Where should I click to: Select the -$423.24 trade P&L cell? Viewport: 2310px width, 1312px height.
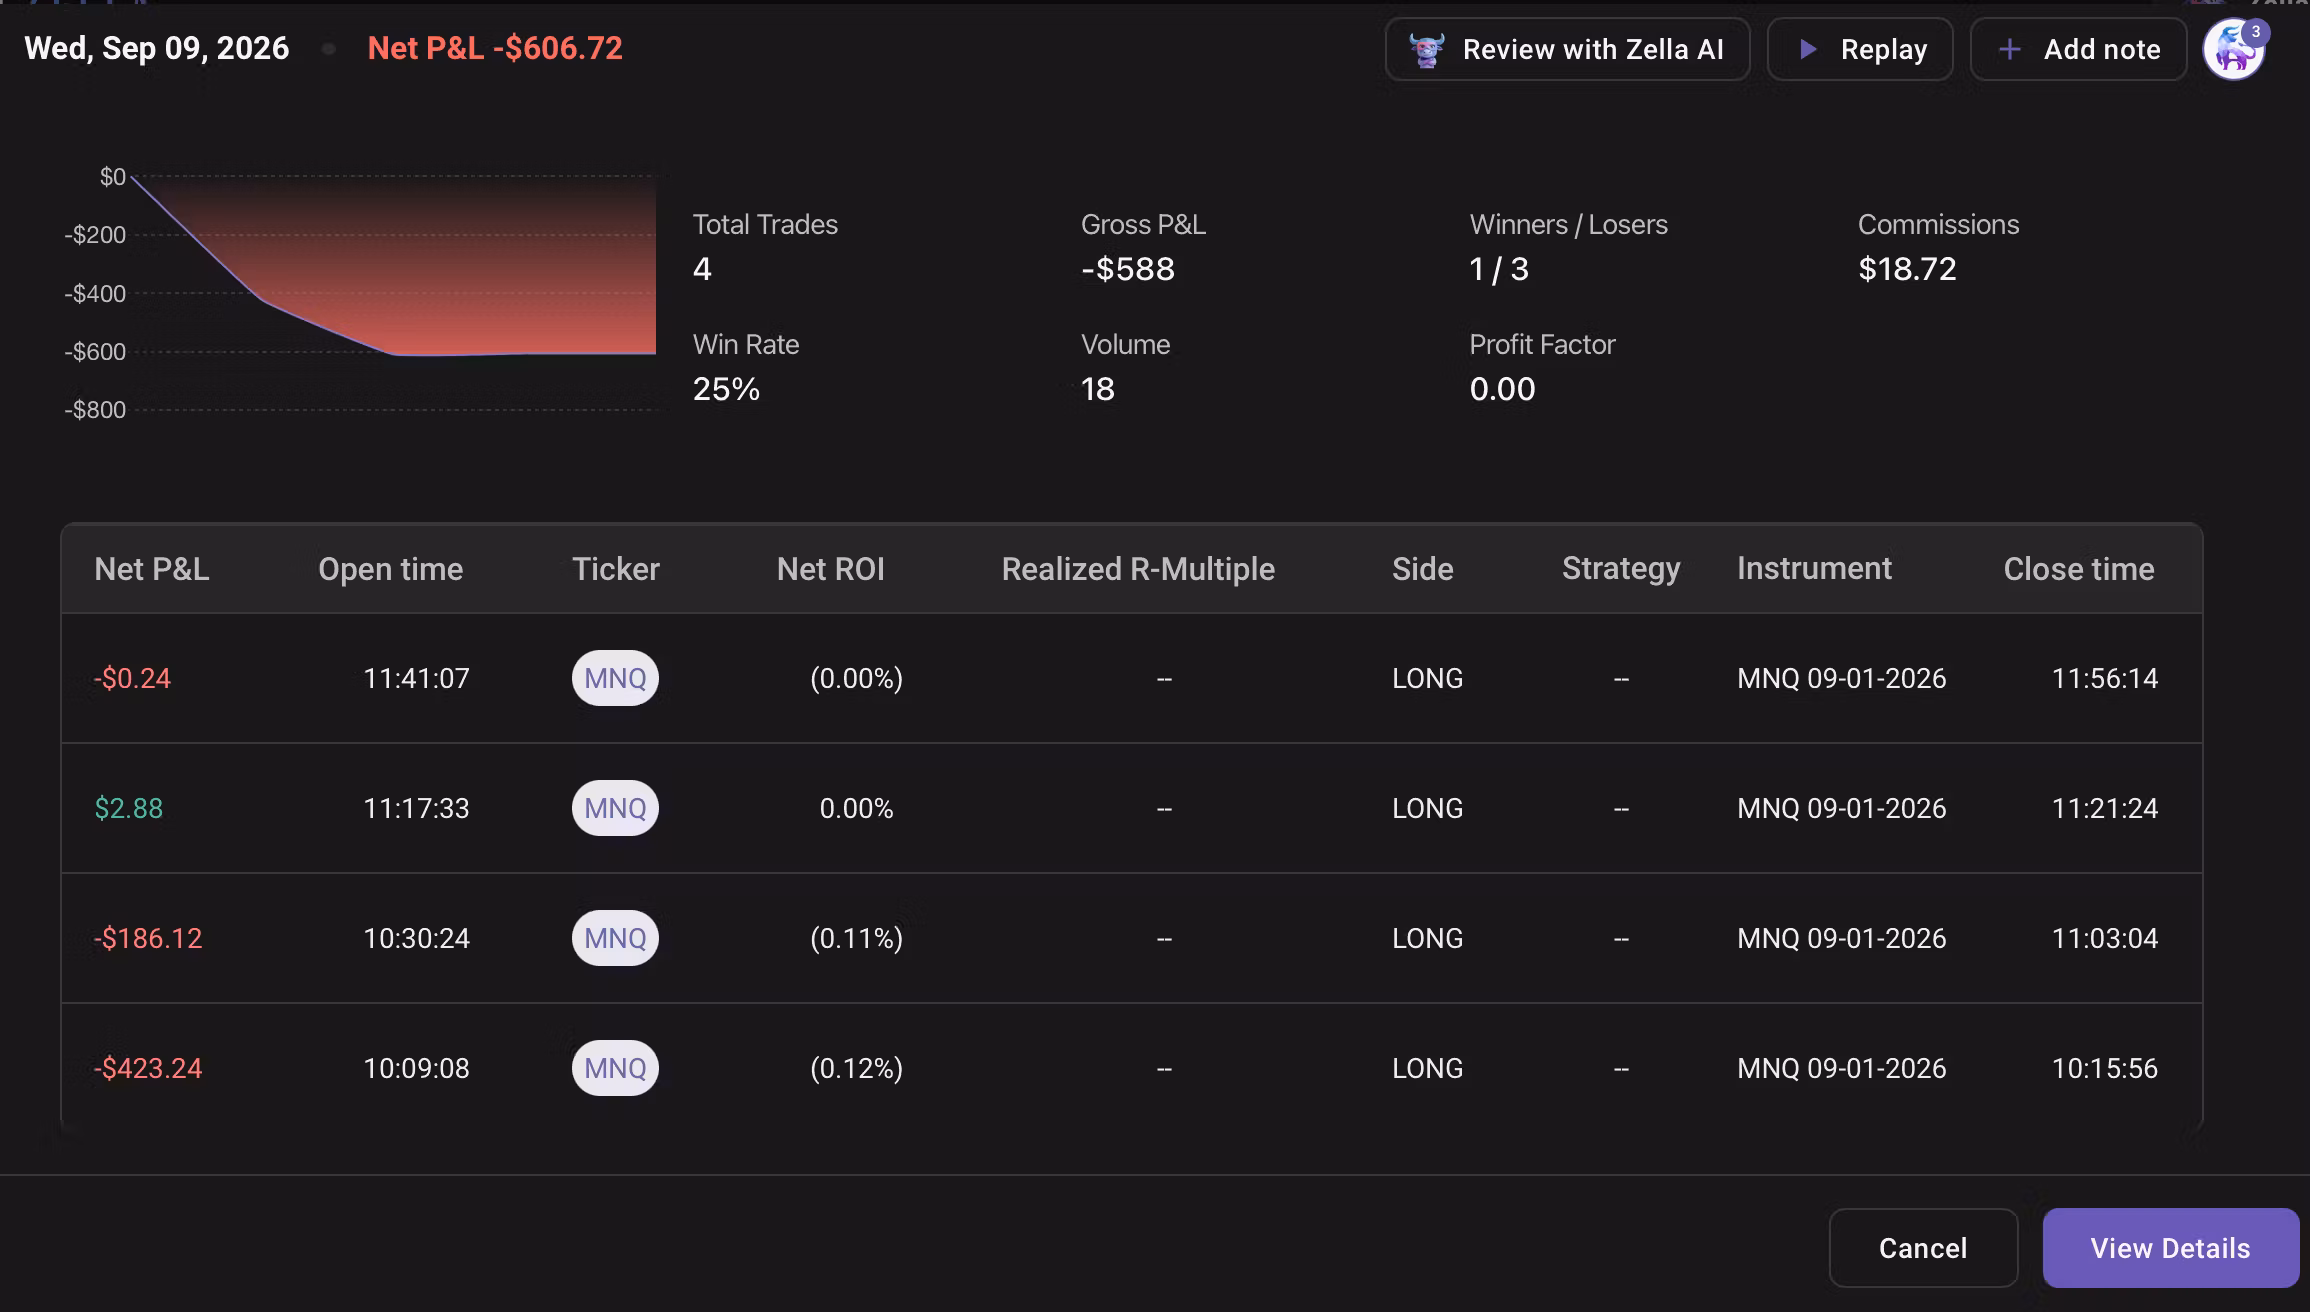[x=148, y=1068]
